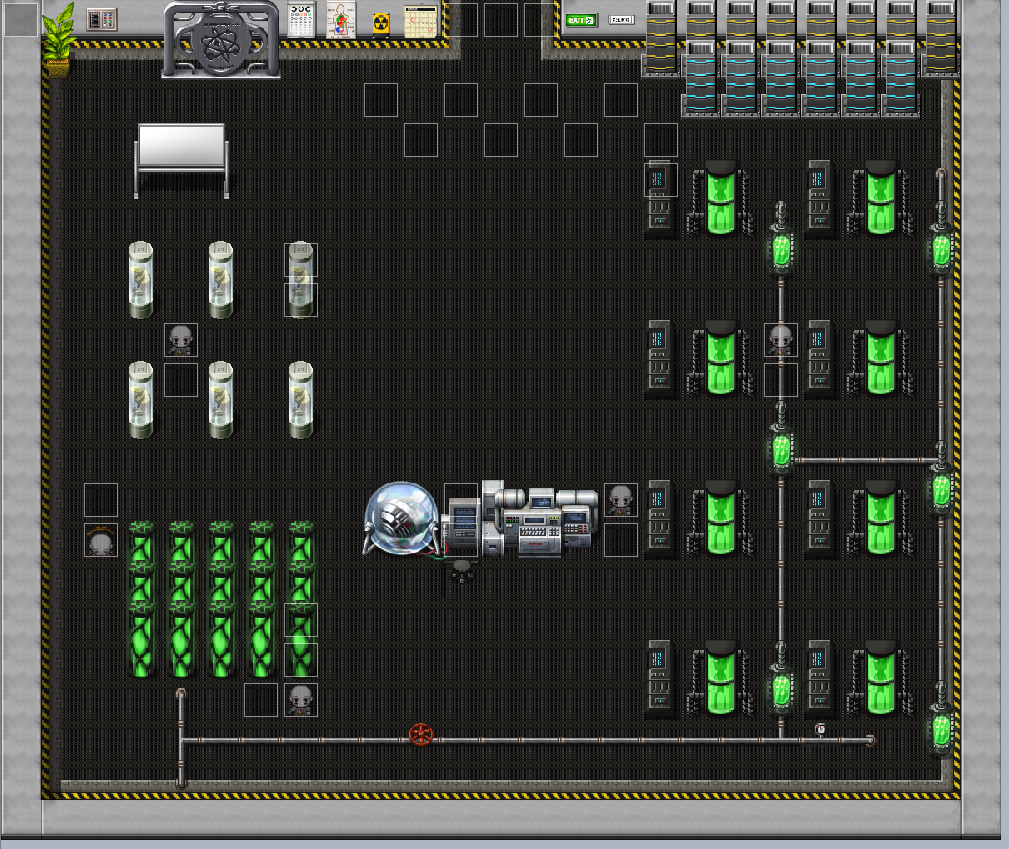Click the small pressure gauge on the horizontal pipe

pyautogui.click(x=820, y=729)
